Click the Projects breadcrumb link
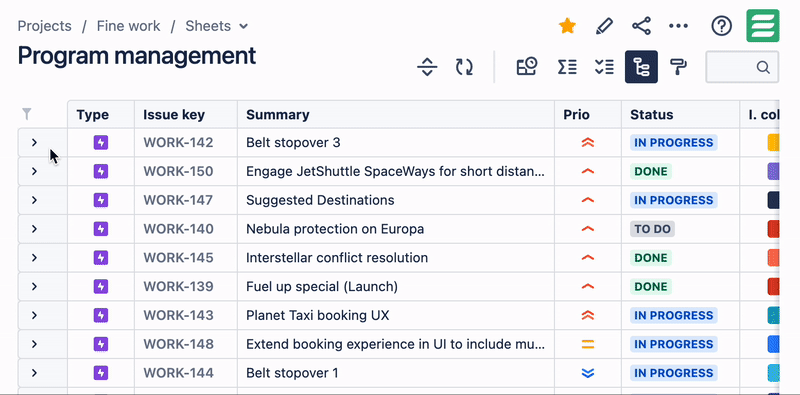Image resolution: width=800 pixels, height=395 pixels. (x=44, y=26)
